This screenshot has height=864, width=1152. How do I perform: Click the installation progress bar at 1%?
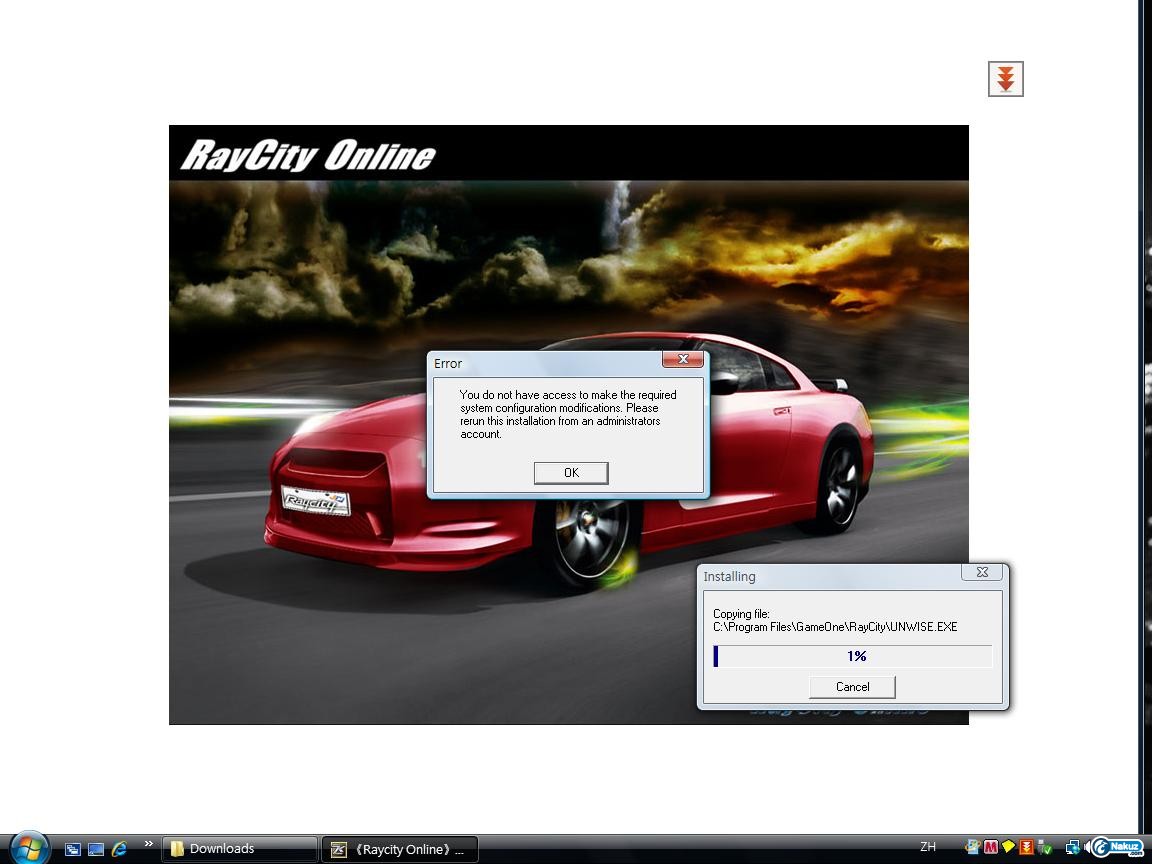click(852, 656)
